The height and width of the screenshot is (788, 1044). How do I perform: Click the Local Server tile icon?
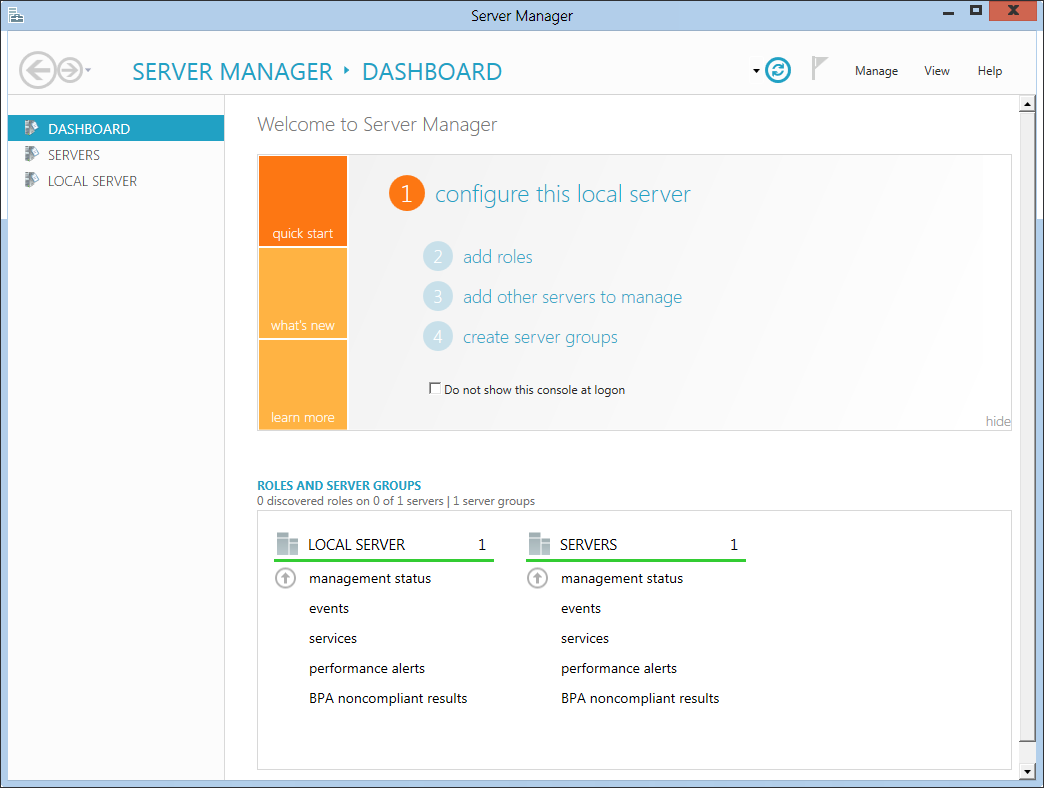(x=287, y=544)
